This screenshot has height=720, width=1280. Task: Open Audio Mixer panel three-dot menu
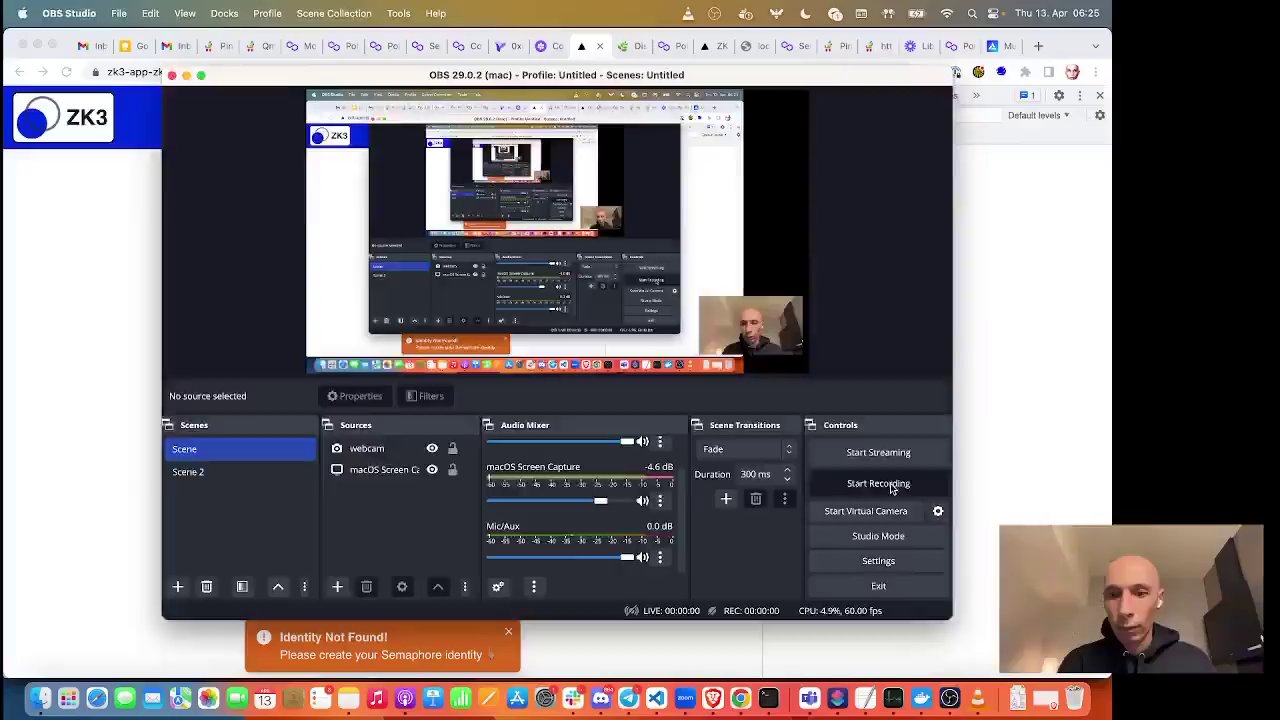(533, 587)
